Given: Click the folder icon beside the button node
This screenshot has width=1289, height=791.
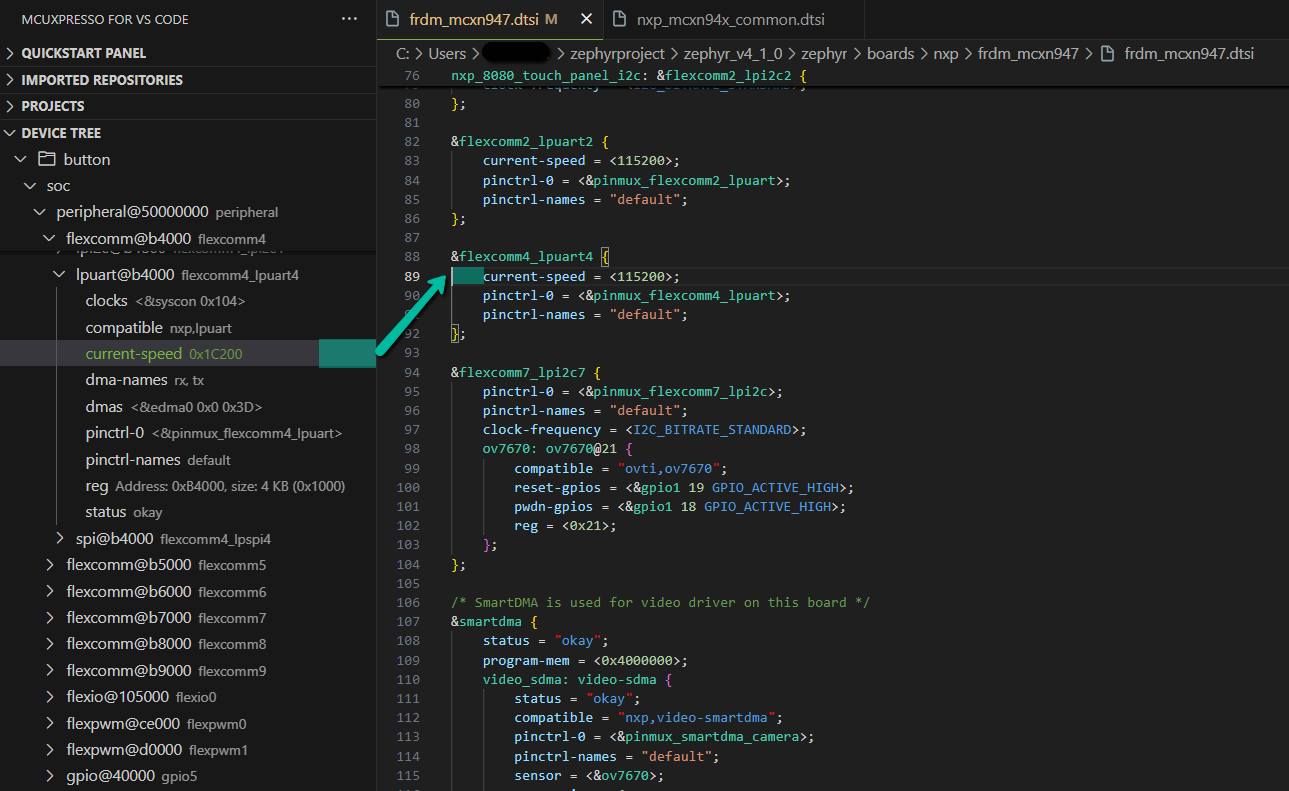Looking at the screenshot, I should pos(46,158).
